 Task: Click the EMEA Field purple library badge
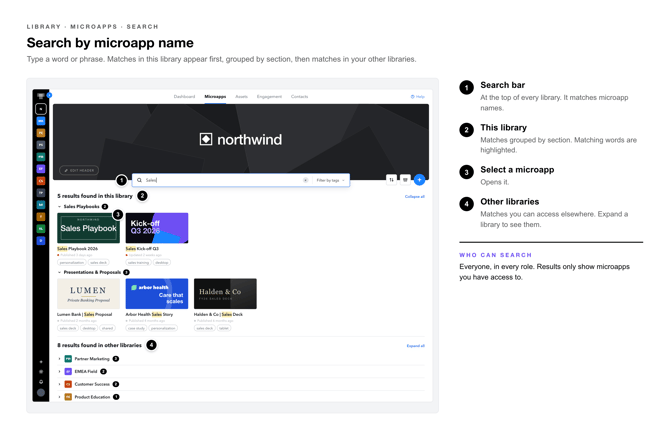[68, 371]
